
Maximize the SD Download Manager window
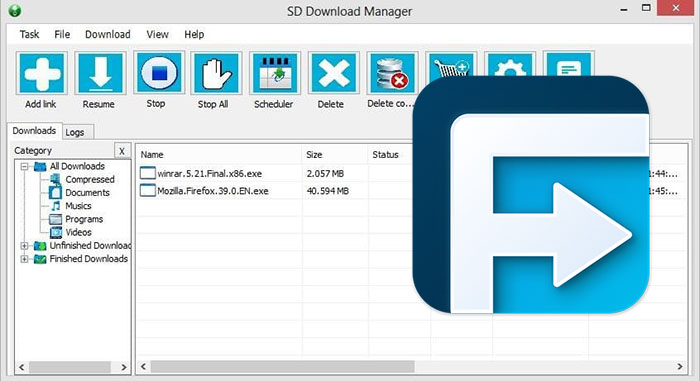pos(646,8)
